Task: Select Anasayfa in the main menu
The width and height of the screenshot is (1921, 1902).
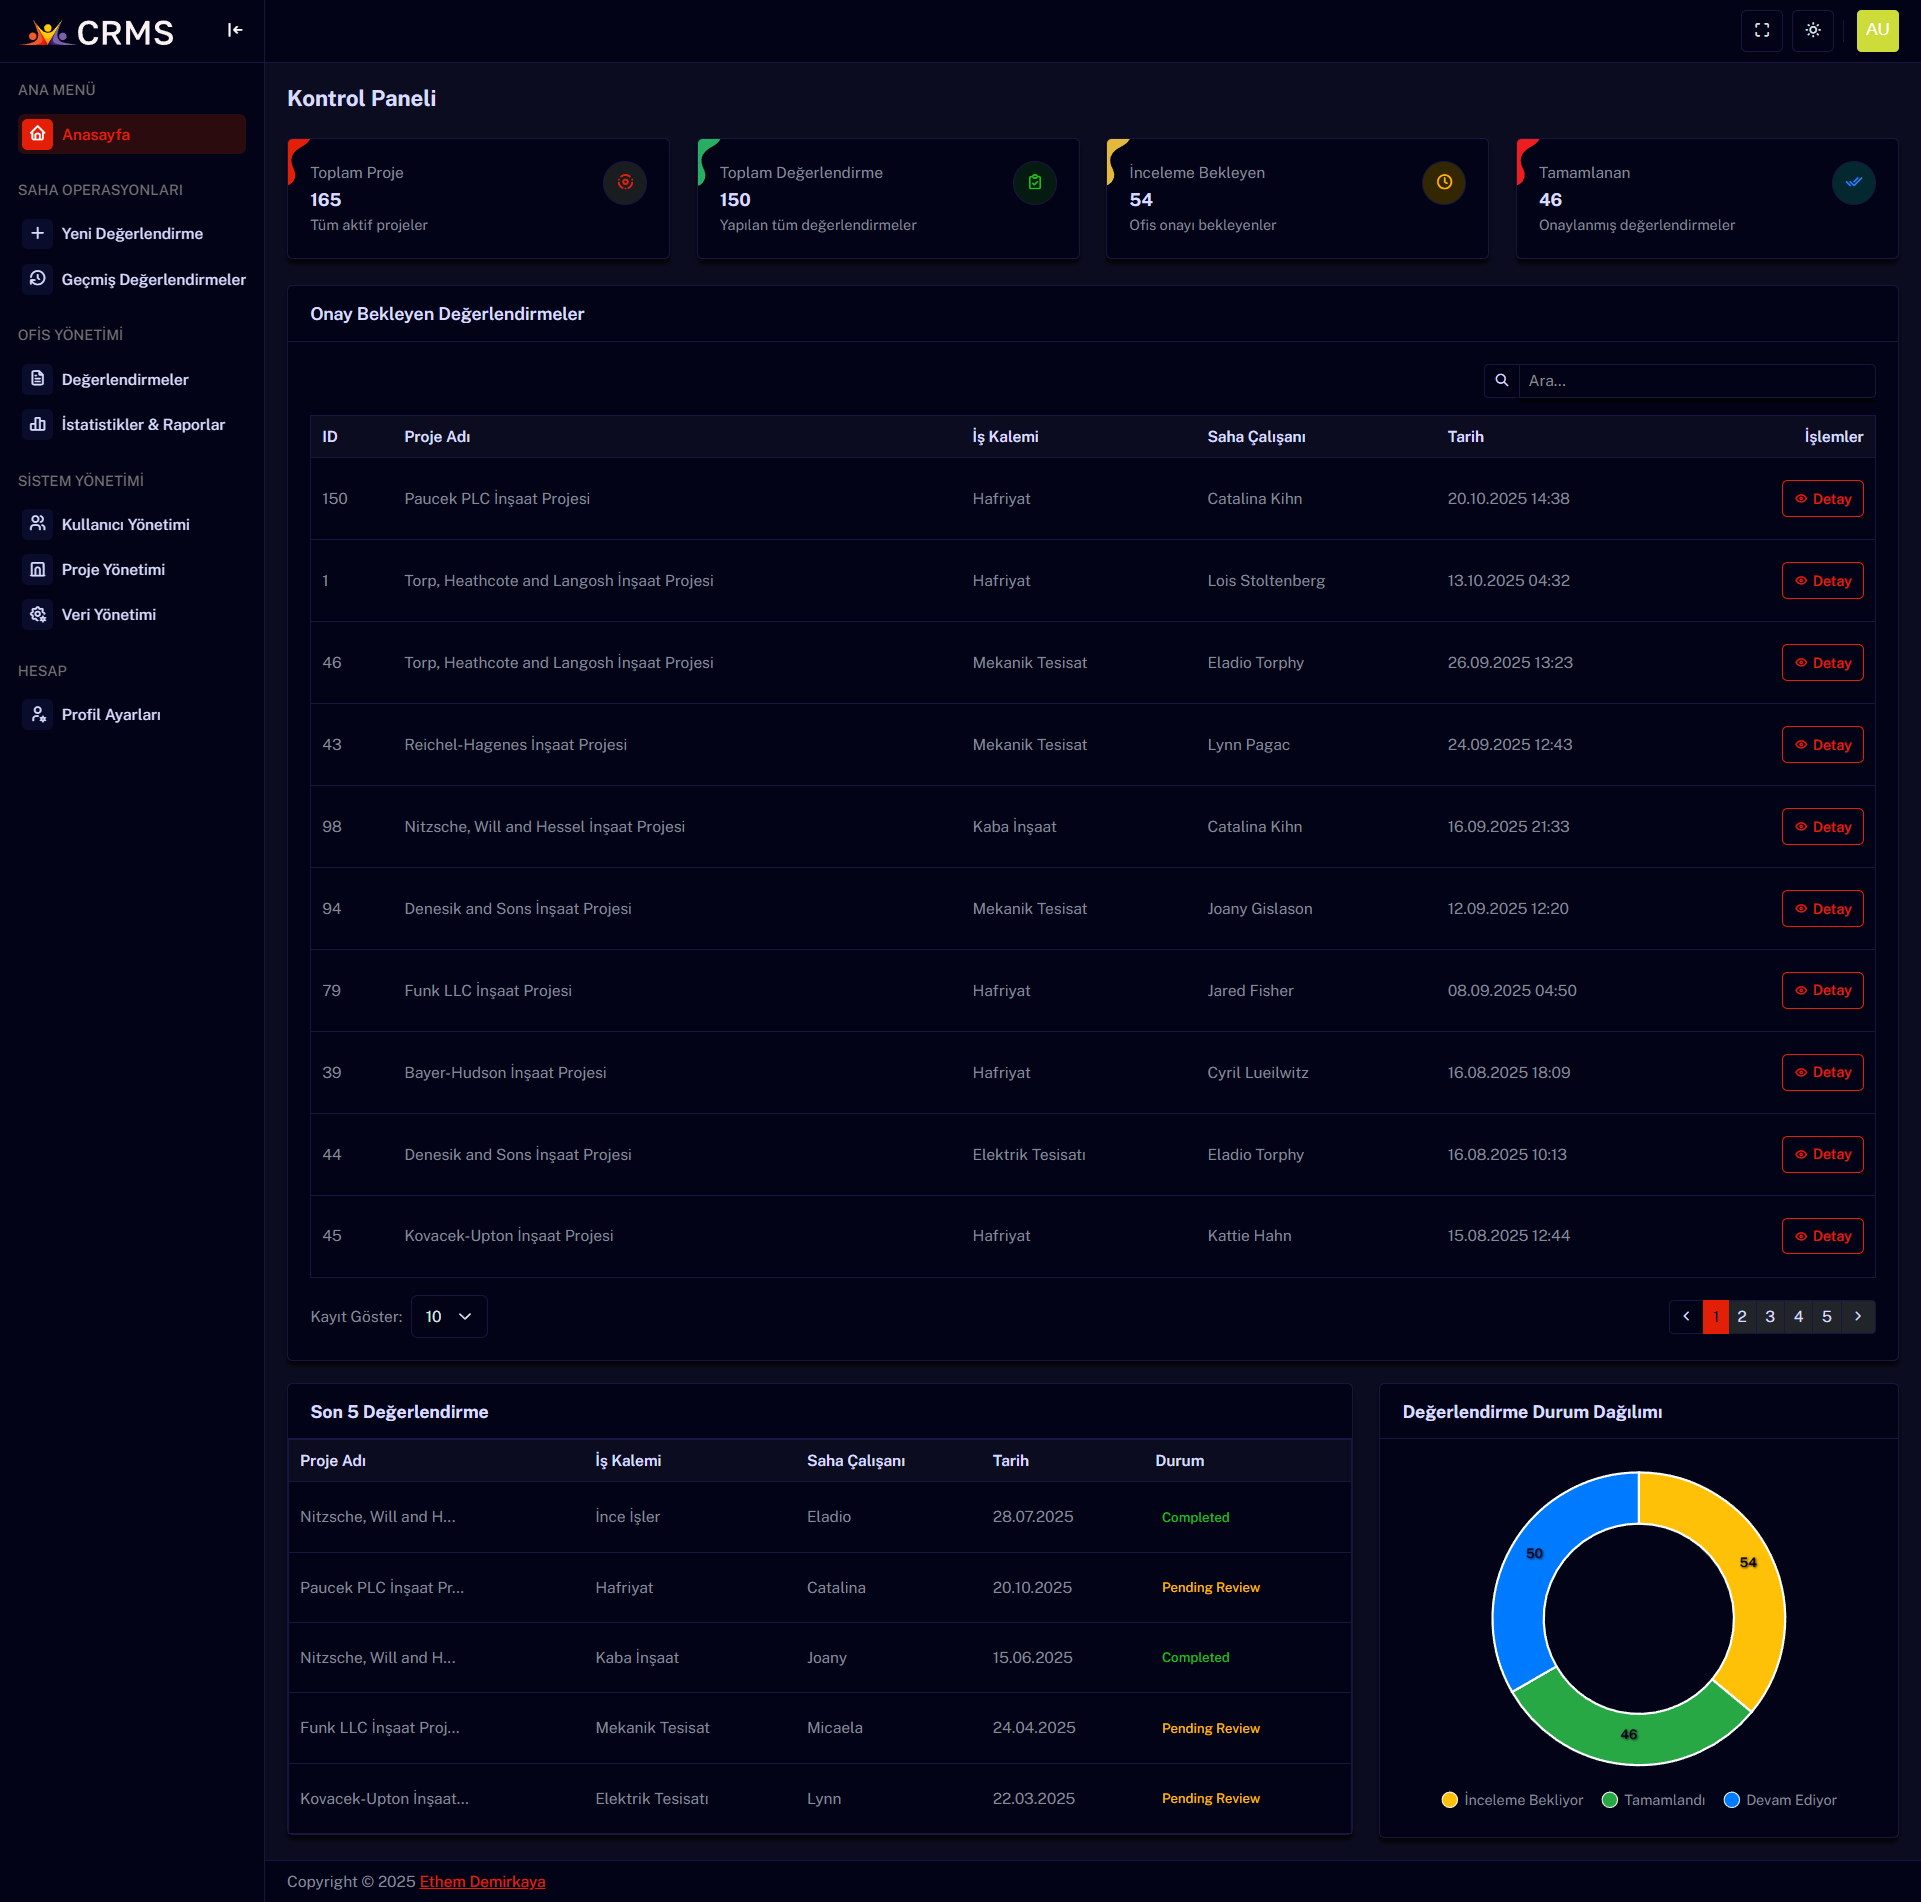Action: click(x=97, y=133)
